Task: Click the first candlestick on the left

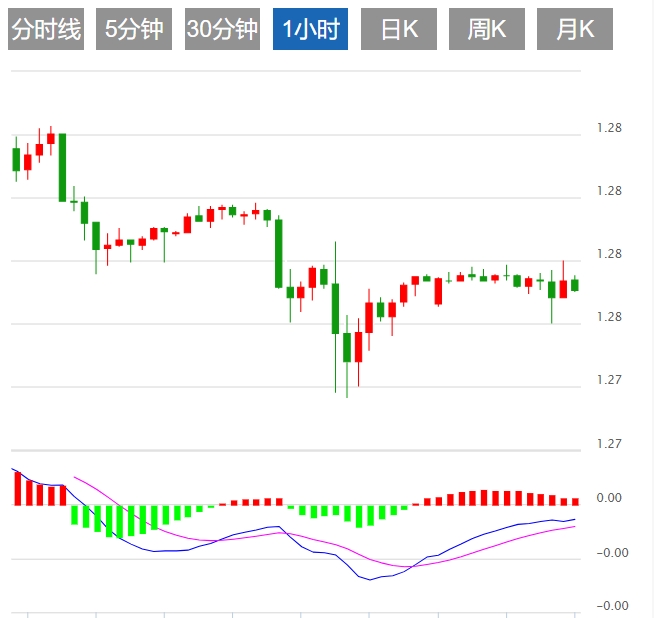Action: 16,159
